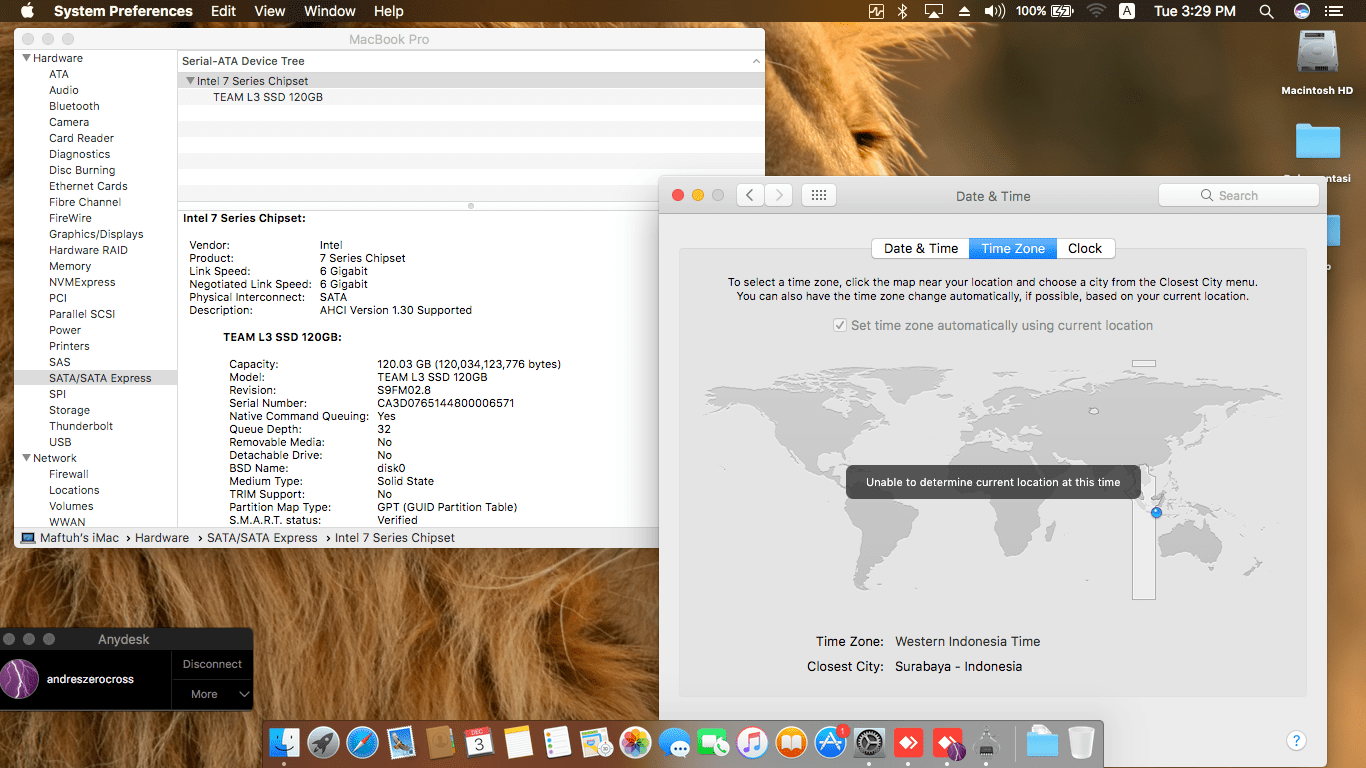
Task: Collapse the Network tree section
Action: point(26,458)
